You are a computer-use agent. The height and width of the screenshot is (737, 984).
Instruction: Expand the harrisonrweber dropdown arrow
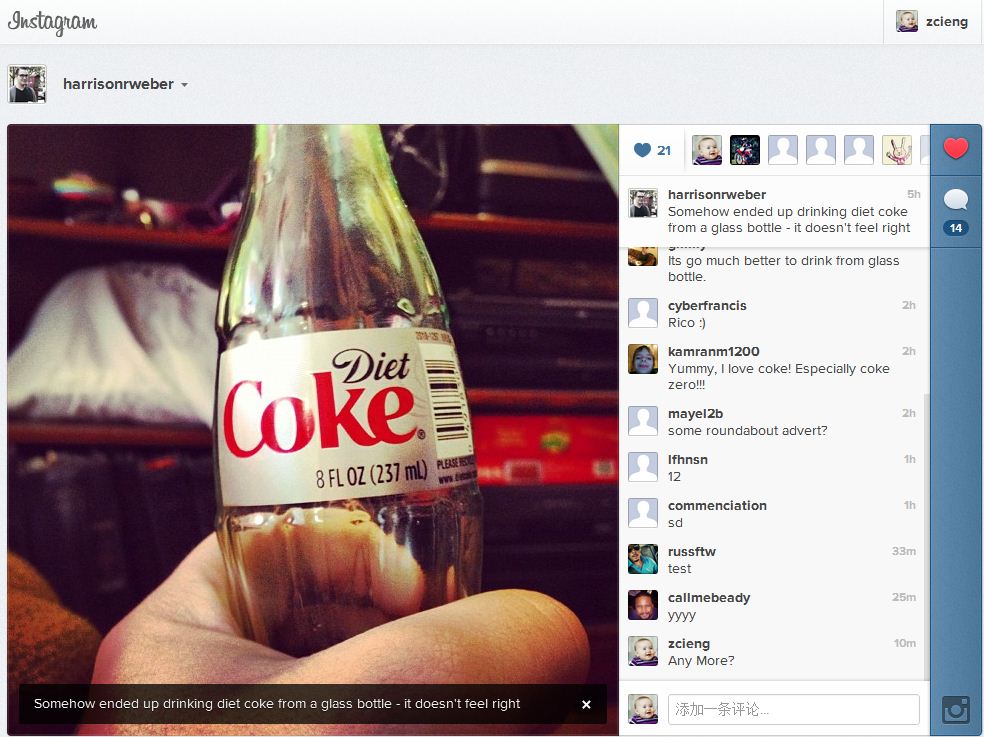(184, 85)
